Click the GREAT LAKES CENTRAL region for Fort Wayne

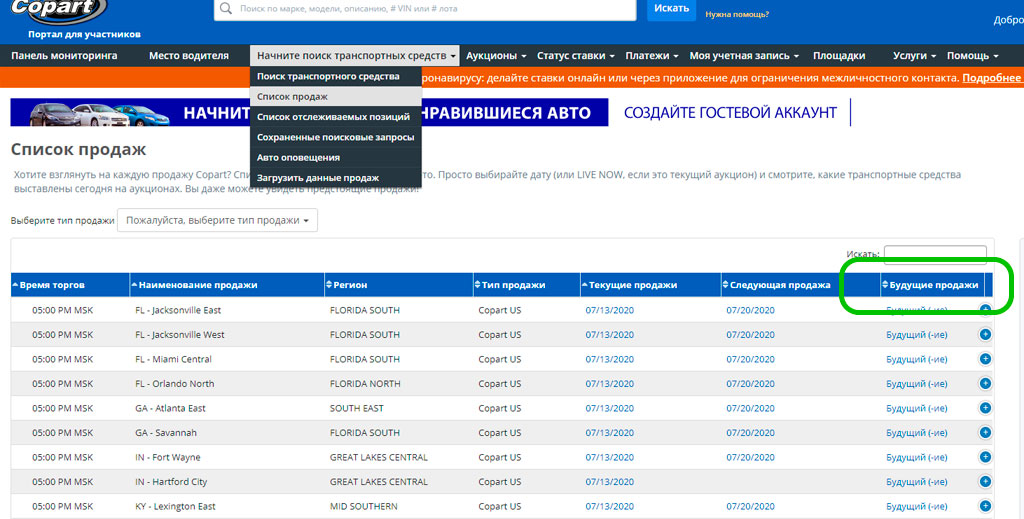(379, 457)
